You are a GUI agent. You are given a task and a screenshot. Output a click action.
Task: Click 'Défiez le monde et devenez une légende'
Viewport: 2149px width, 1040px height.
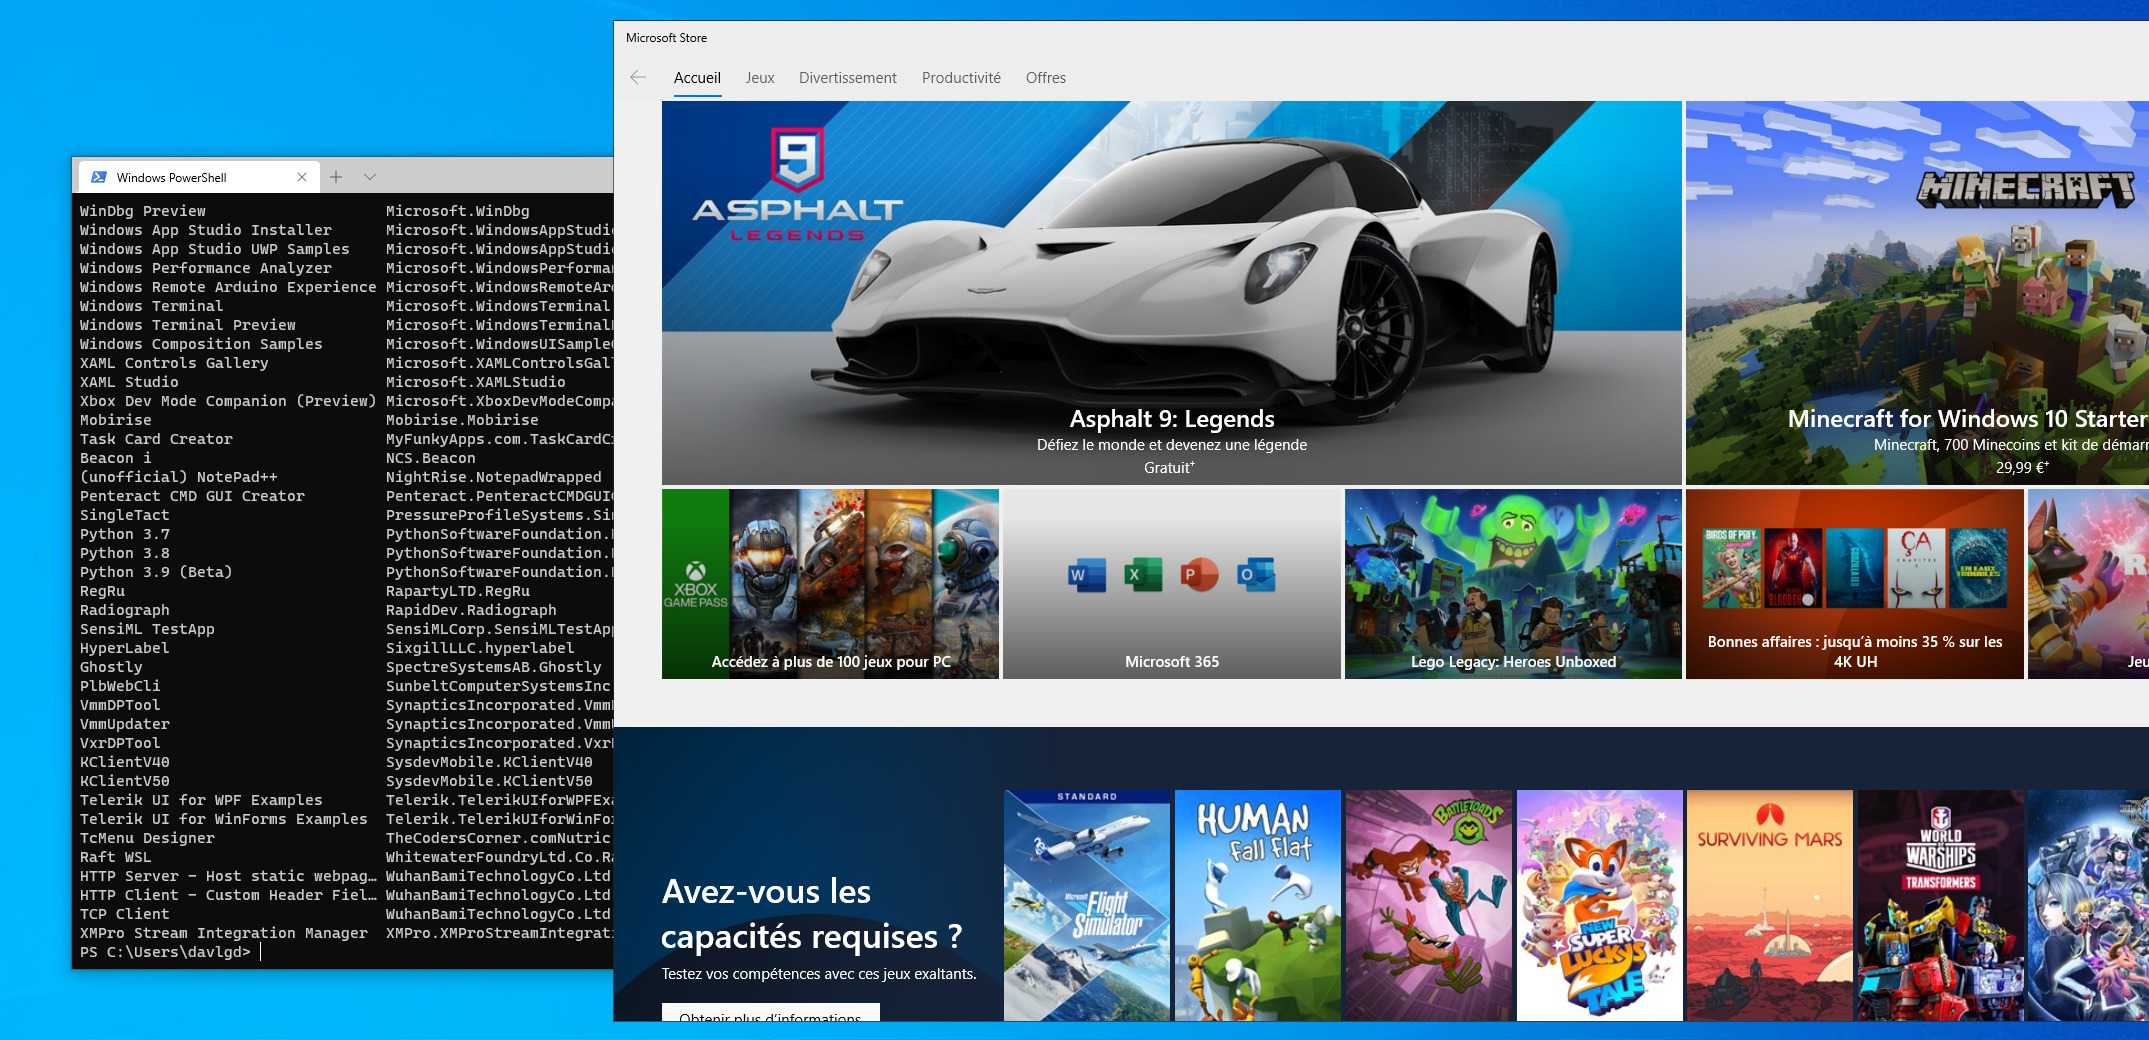click(x=1172, y=445)
